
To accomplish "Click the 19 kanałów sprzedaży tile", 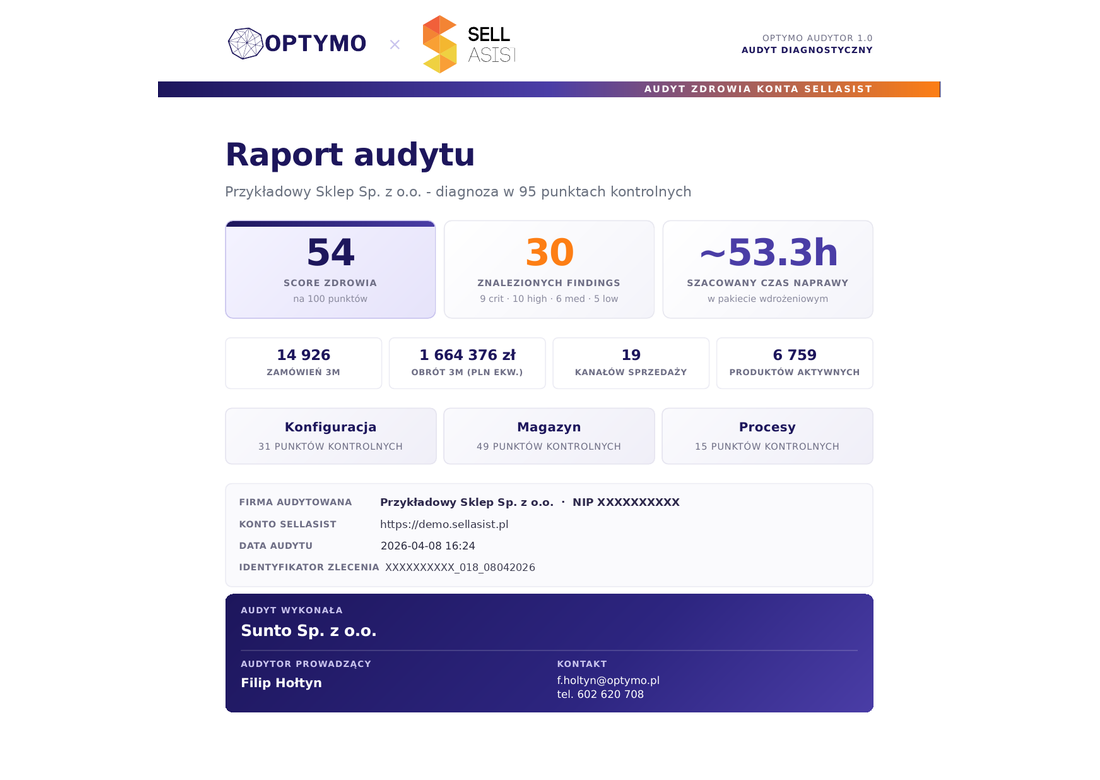I will click(631, 363).
